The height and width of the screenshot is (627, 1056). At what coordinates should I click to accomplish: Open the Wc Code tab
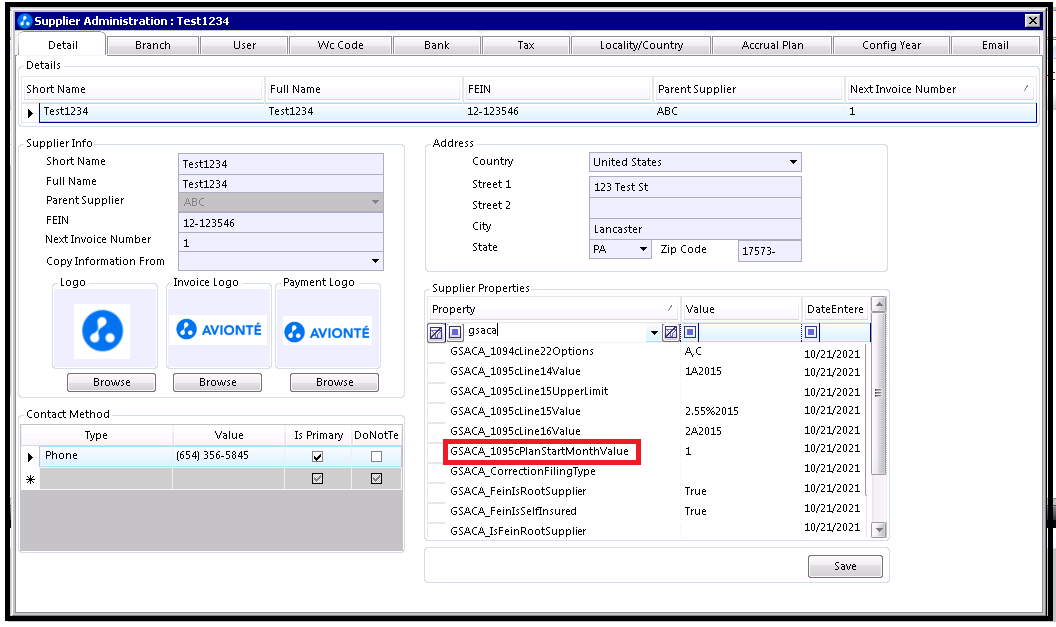(x=340, y=45)
